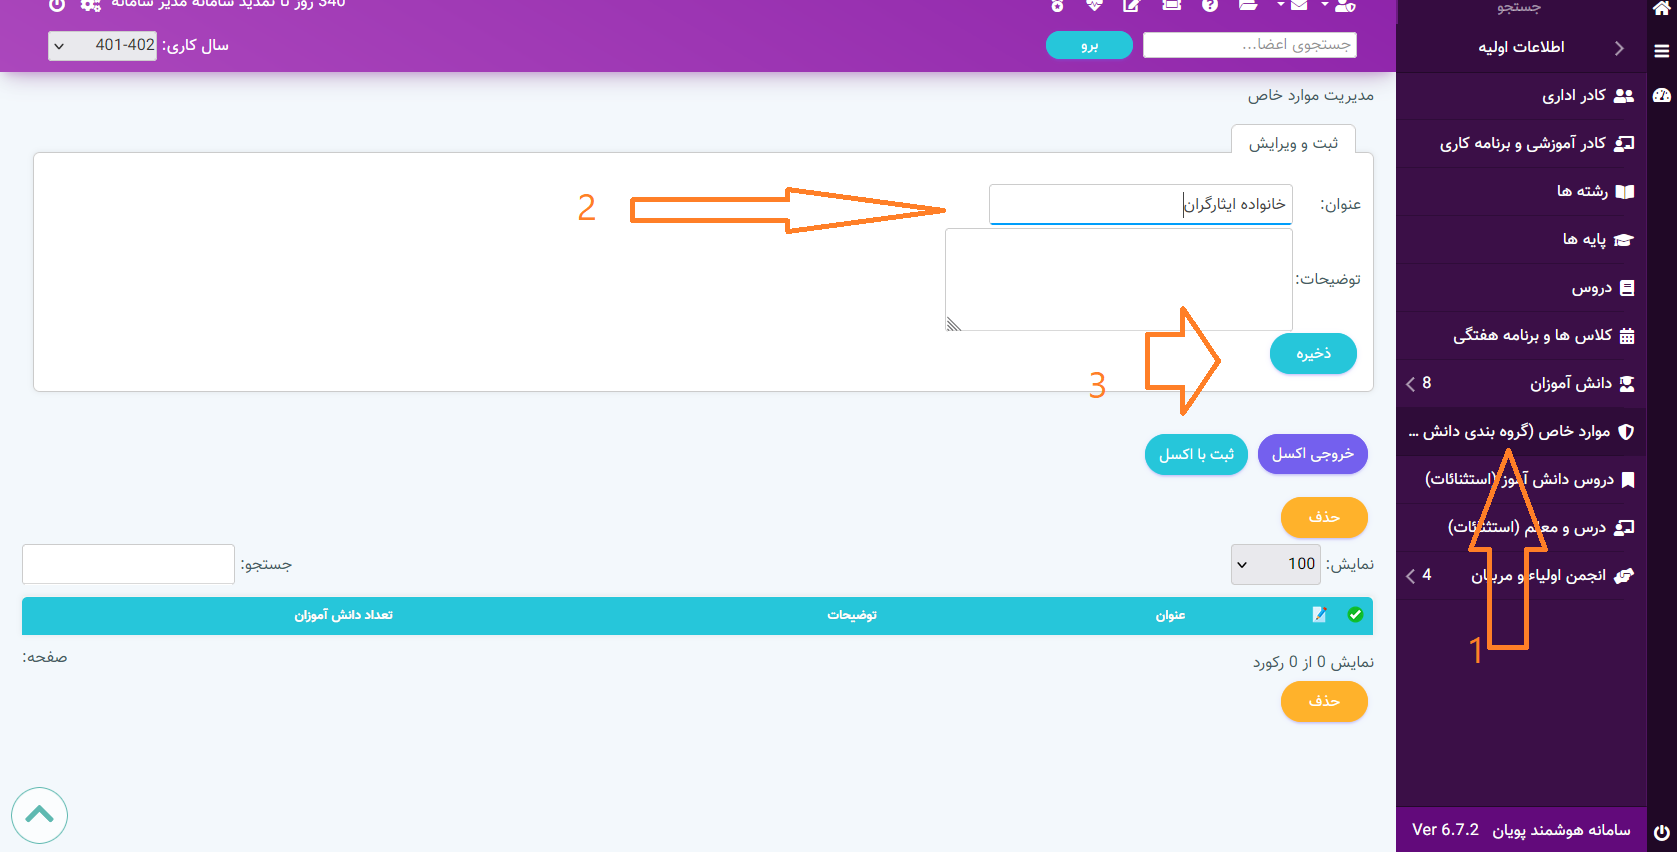Open the dashboard gauge icon
This screenshot has width=1677, height=852.
point(1662,96)
